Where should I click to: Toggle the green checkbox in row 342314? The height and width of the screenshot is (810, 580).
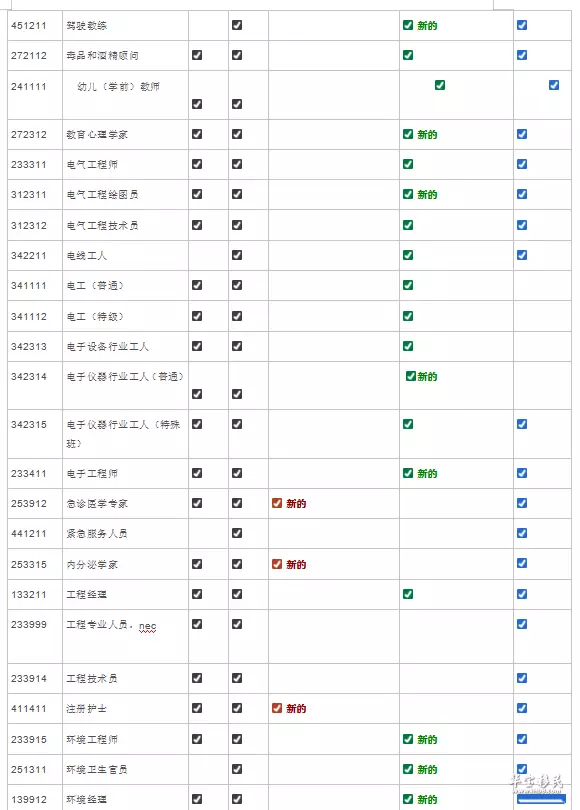tap(411, 376)
